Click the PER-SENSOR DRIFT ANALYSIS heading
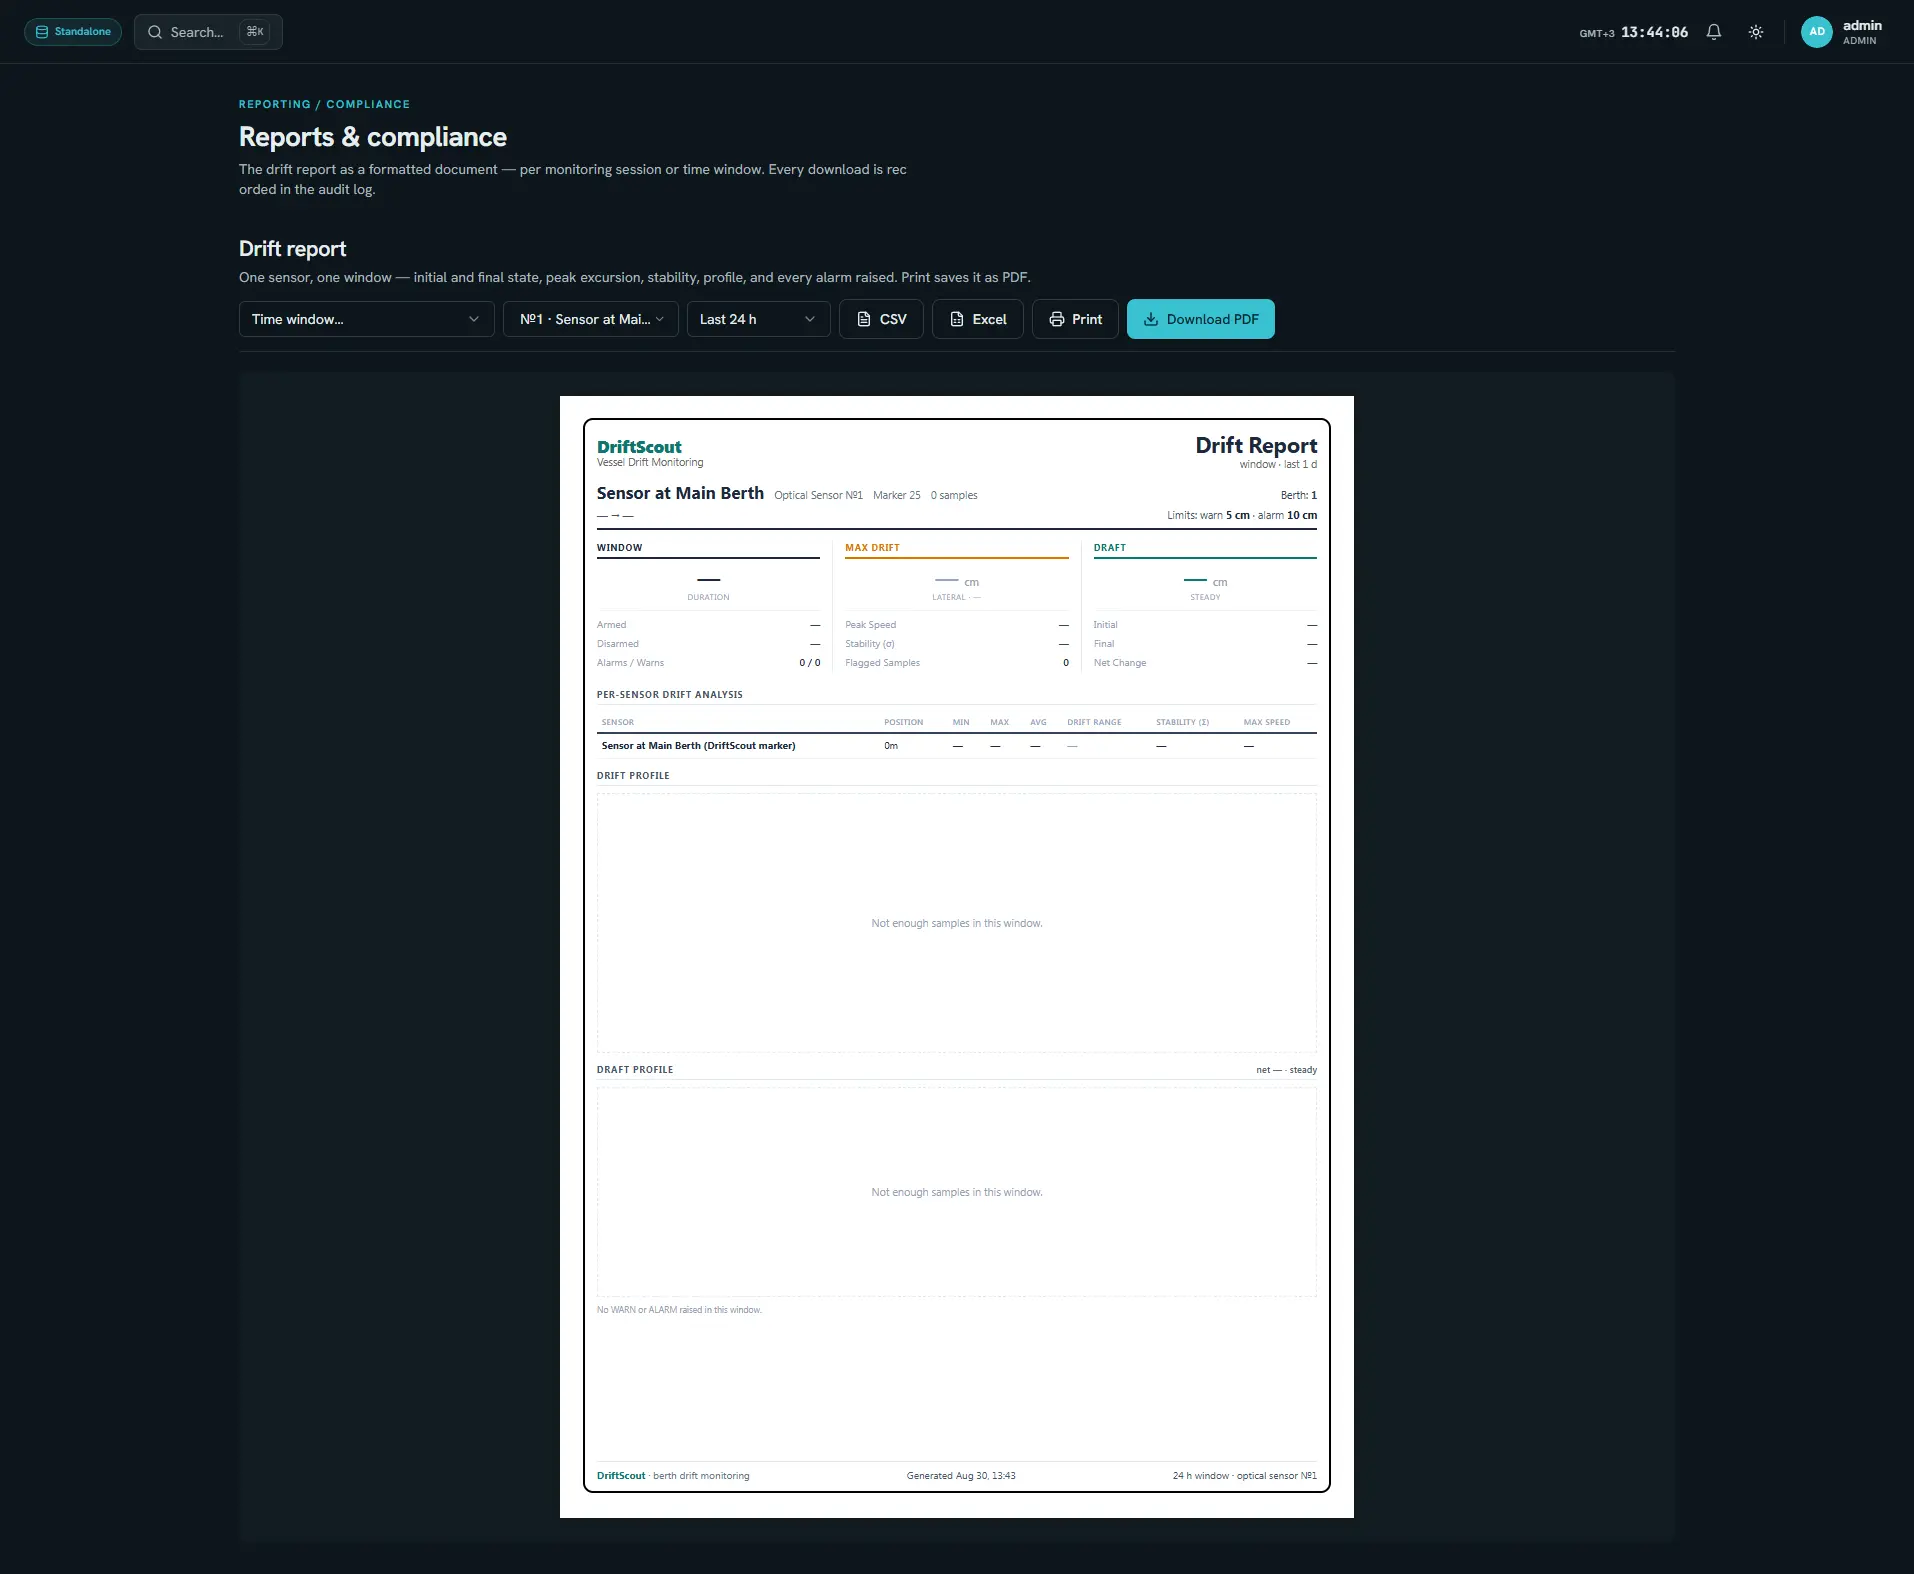 click(x=669, y=695)
